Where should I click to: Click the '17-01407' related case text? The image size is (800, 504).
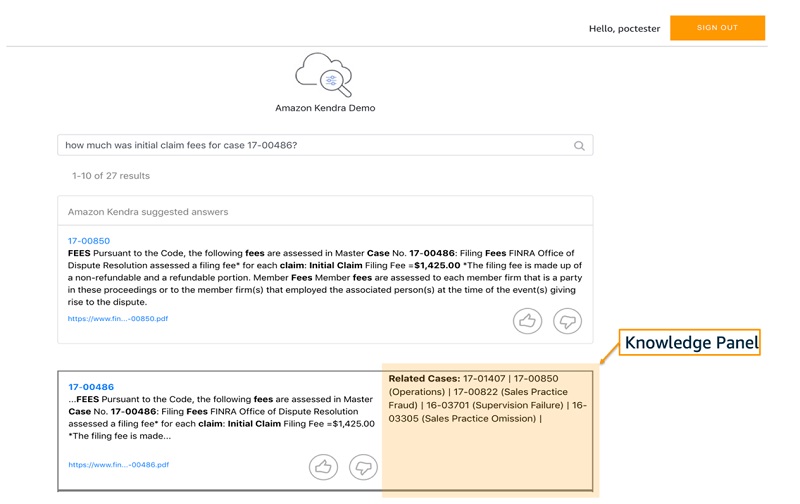click(x=484, y=379)
